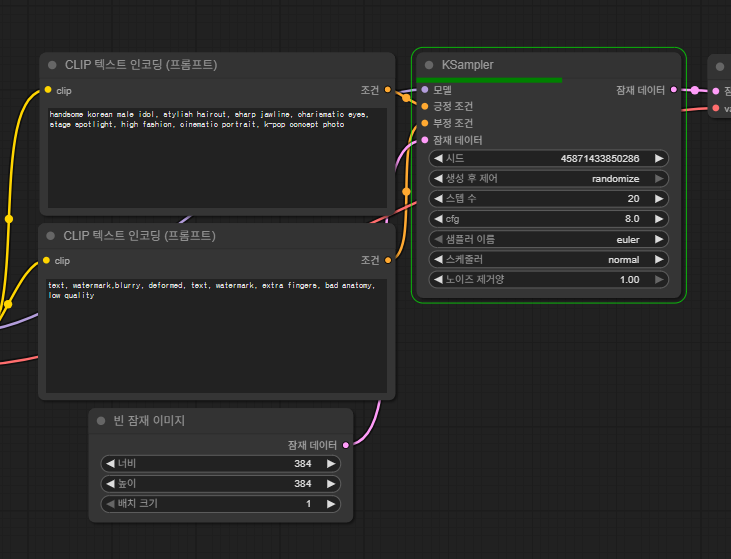The image size is (731, 559).
Task: Open the 샘플러 이름 euler dropdown
Action: point(548,239)
